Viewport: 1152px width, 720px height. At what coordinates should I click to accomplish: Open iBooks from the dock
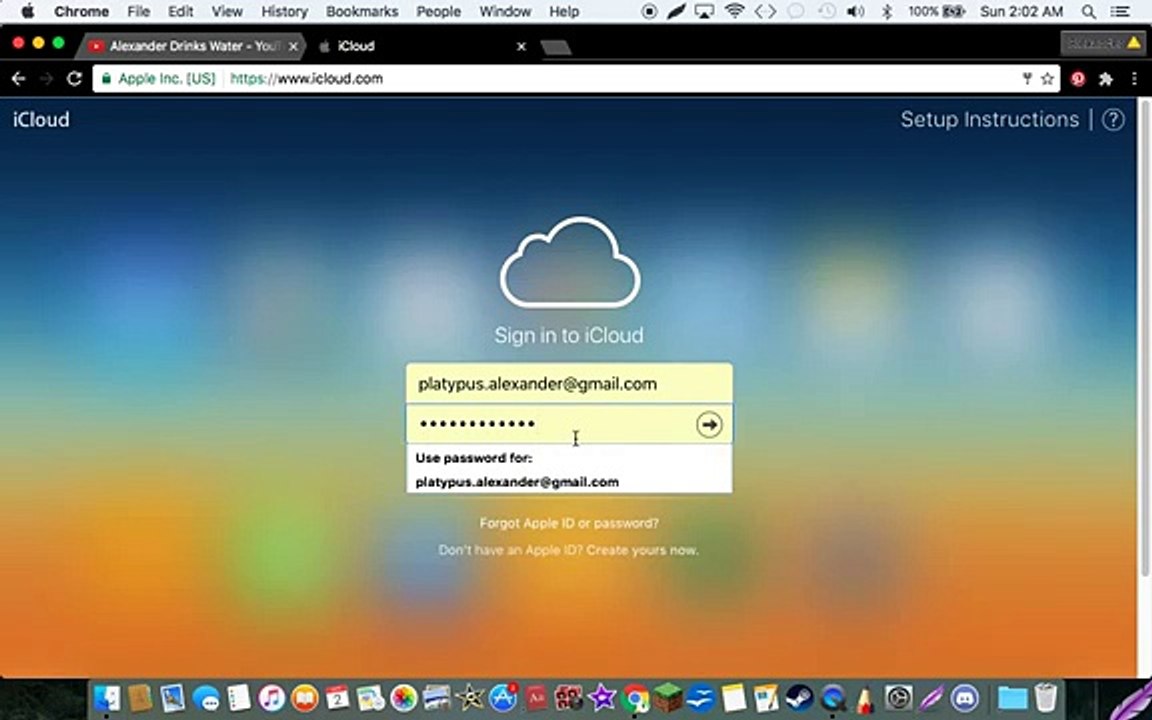[304, 697]
